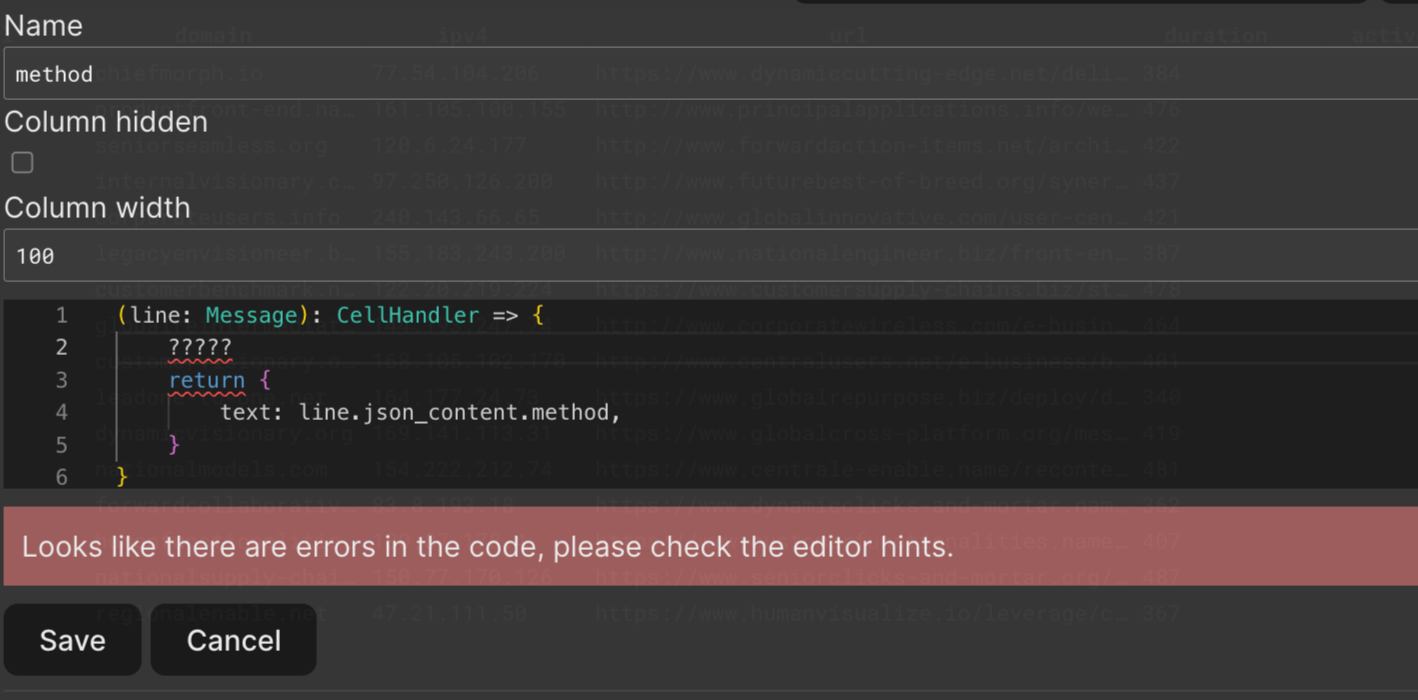1418x700 pixels.
Task: Click line number 1 in editor gutter
Action: [61, 315]
